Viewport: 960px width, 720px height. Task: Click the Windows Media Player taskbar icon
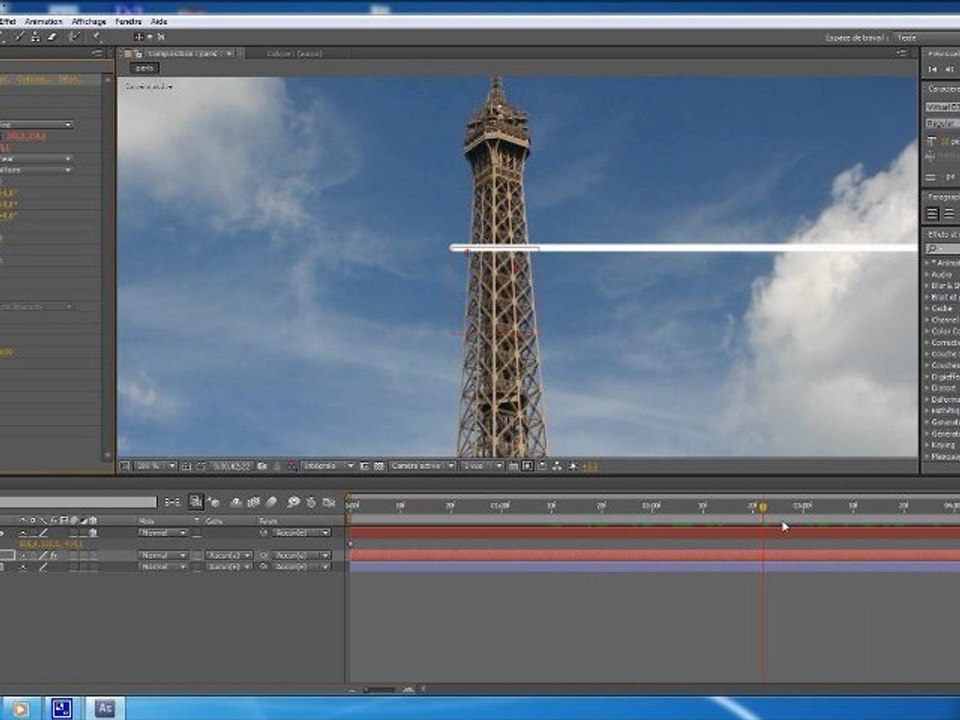[20, 709]
